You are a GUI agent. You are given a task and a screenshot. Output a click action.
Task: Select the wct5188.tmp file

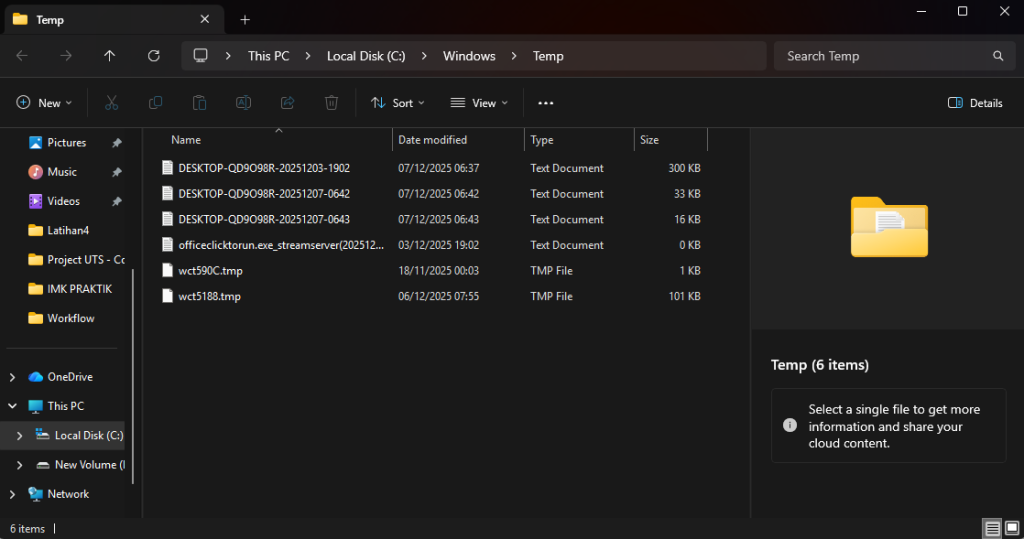click(209, 296)
